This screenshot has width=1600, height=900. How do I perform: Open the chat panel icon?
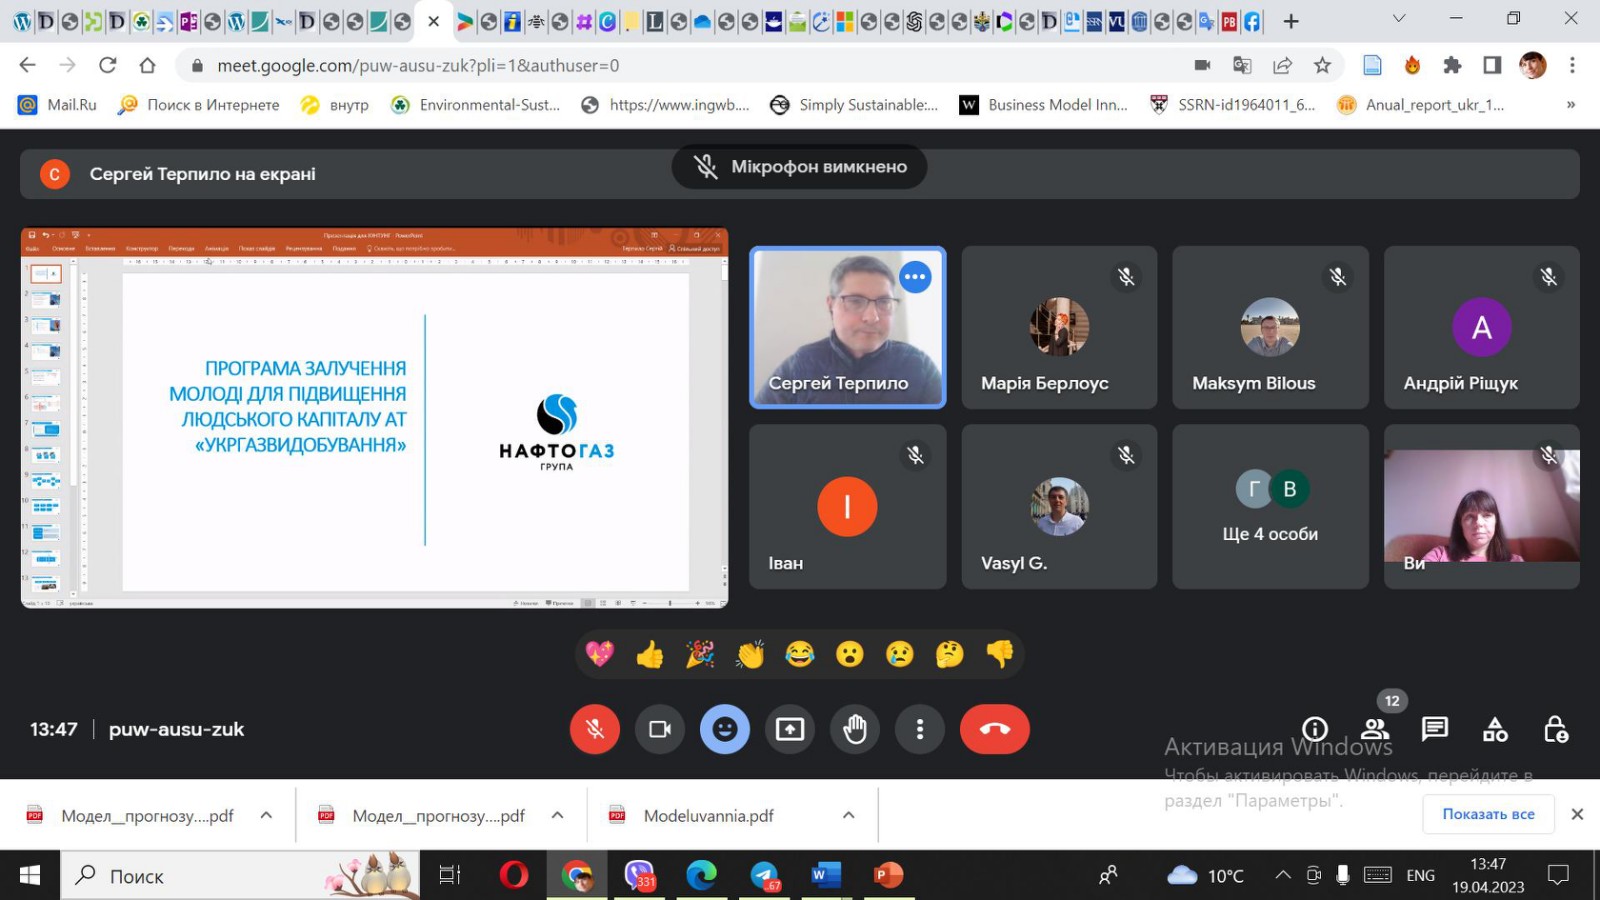tap(1435, 729)
